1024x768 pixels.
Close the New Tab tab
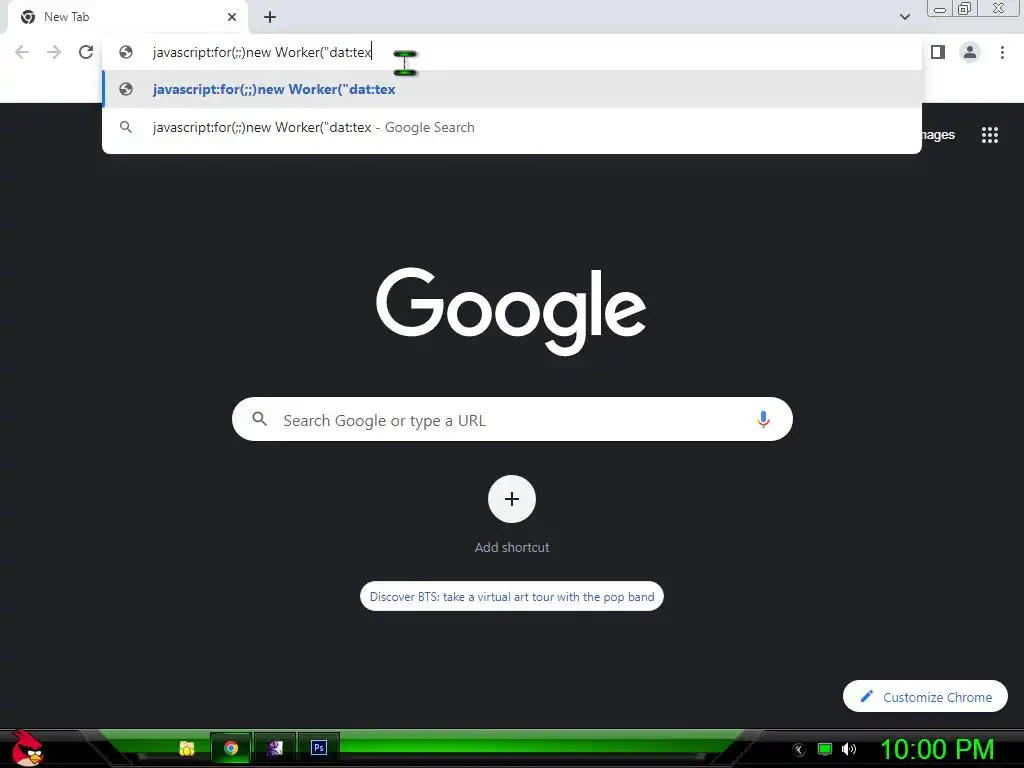[x=232, y=17]
